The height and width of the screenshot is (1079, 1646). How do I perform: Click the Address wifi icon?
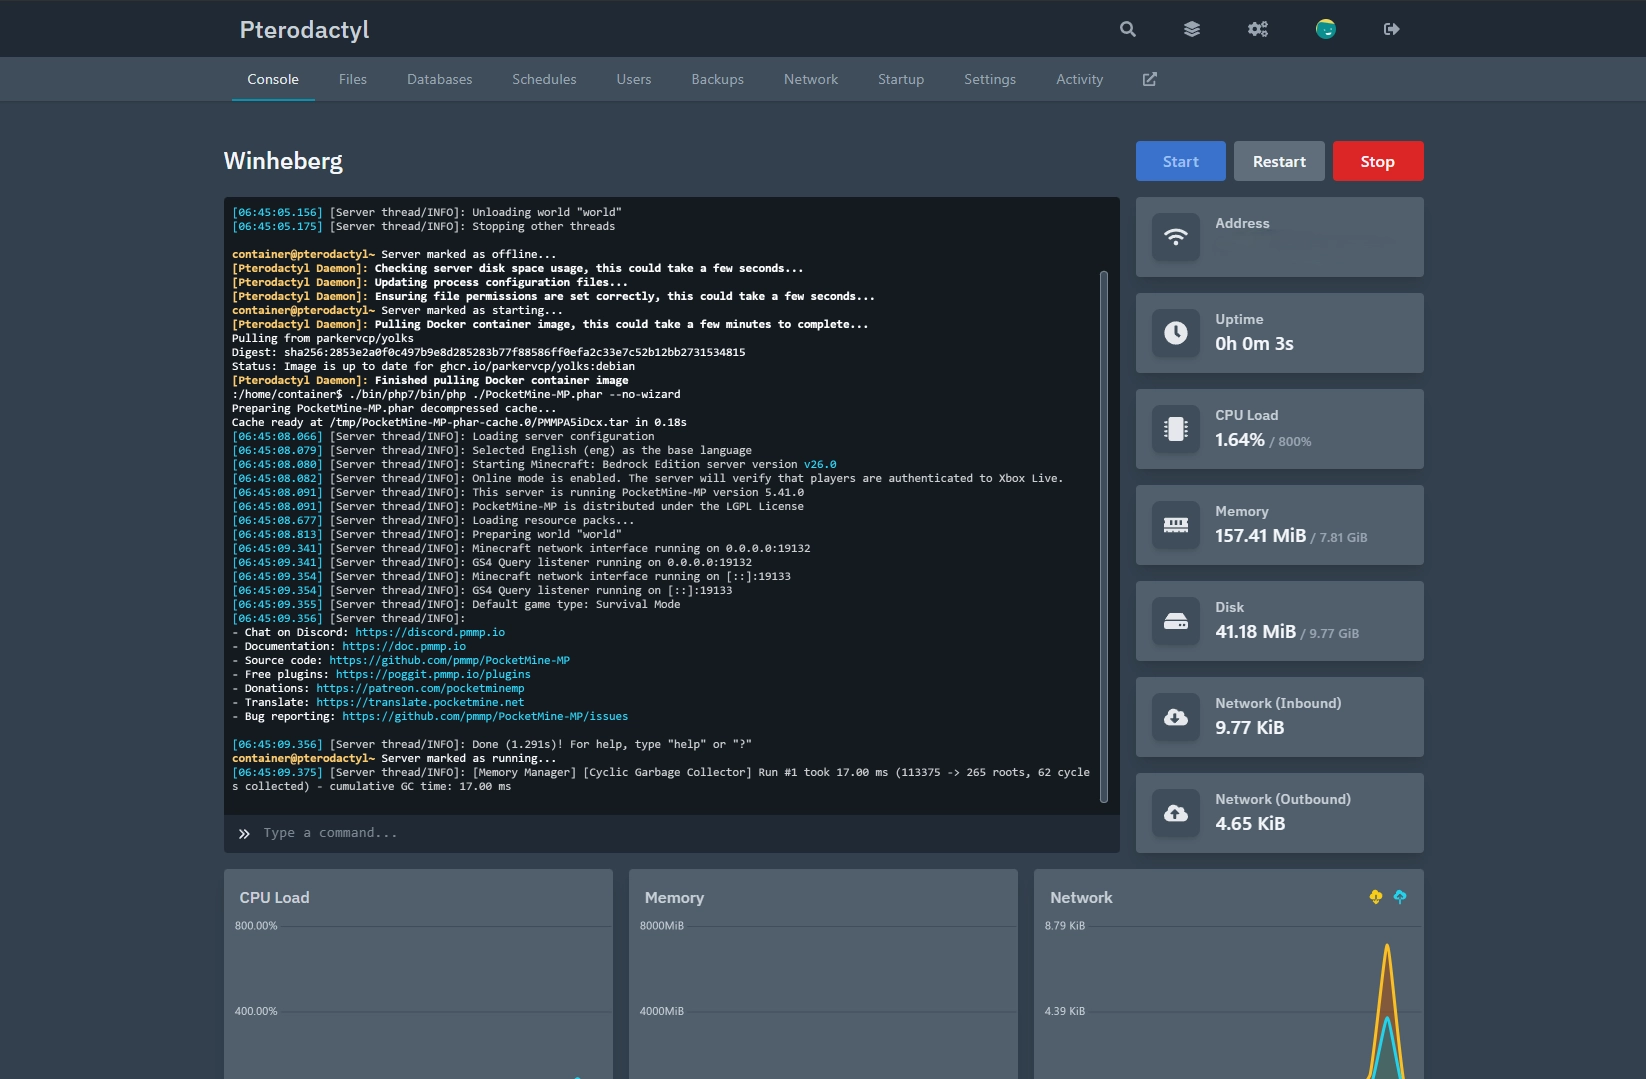(1176, 237)
